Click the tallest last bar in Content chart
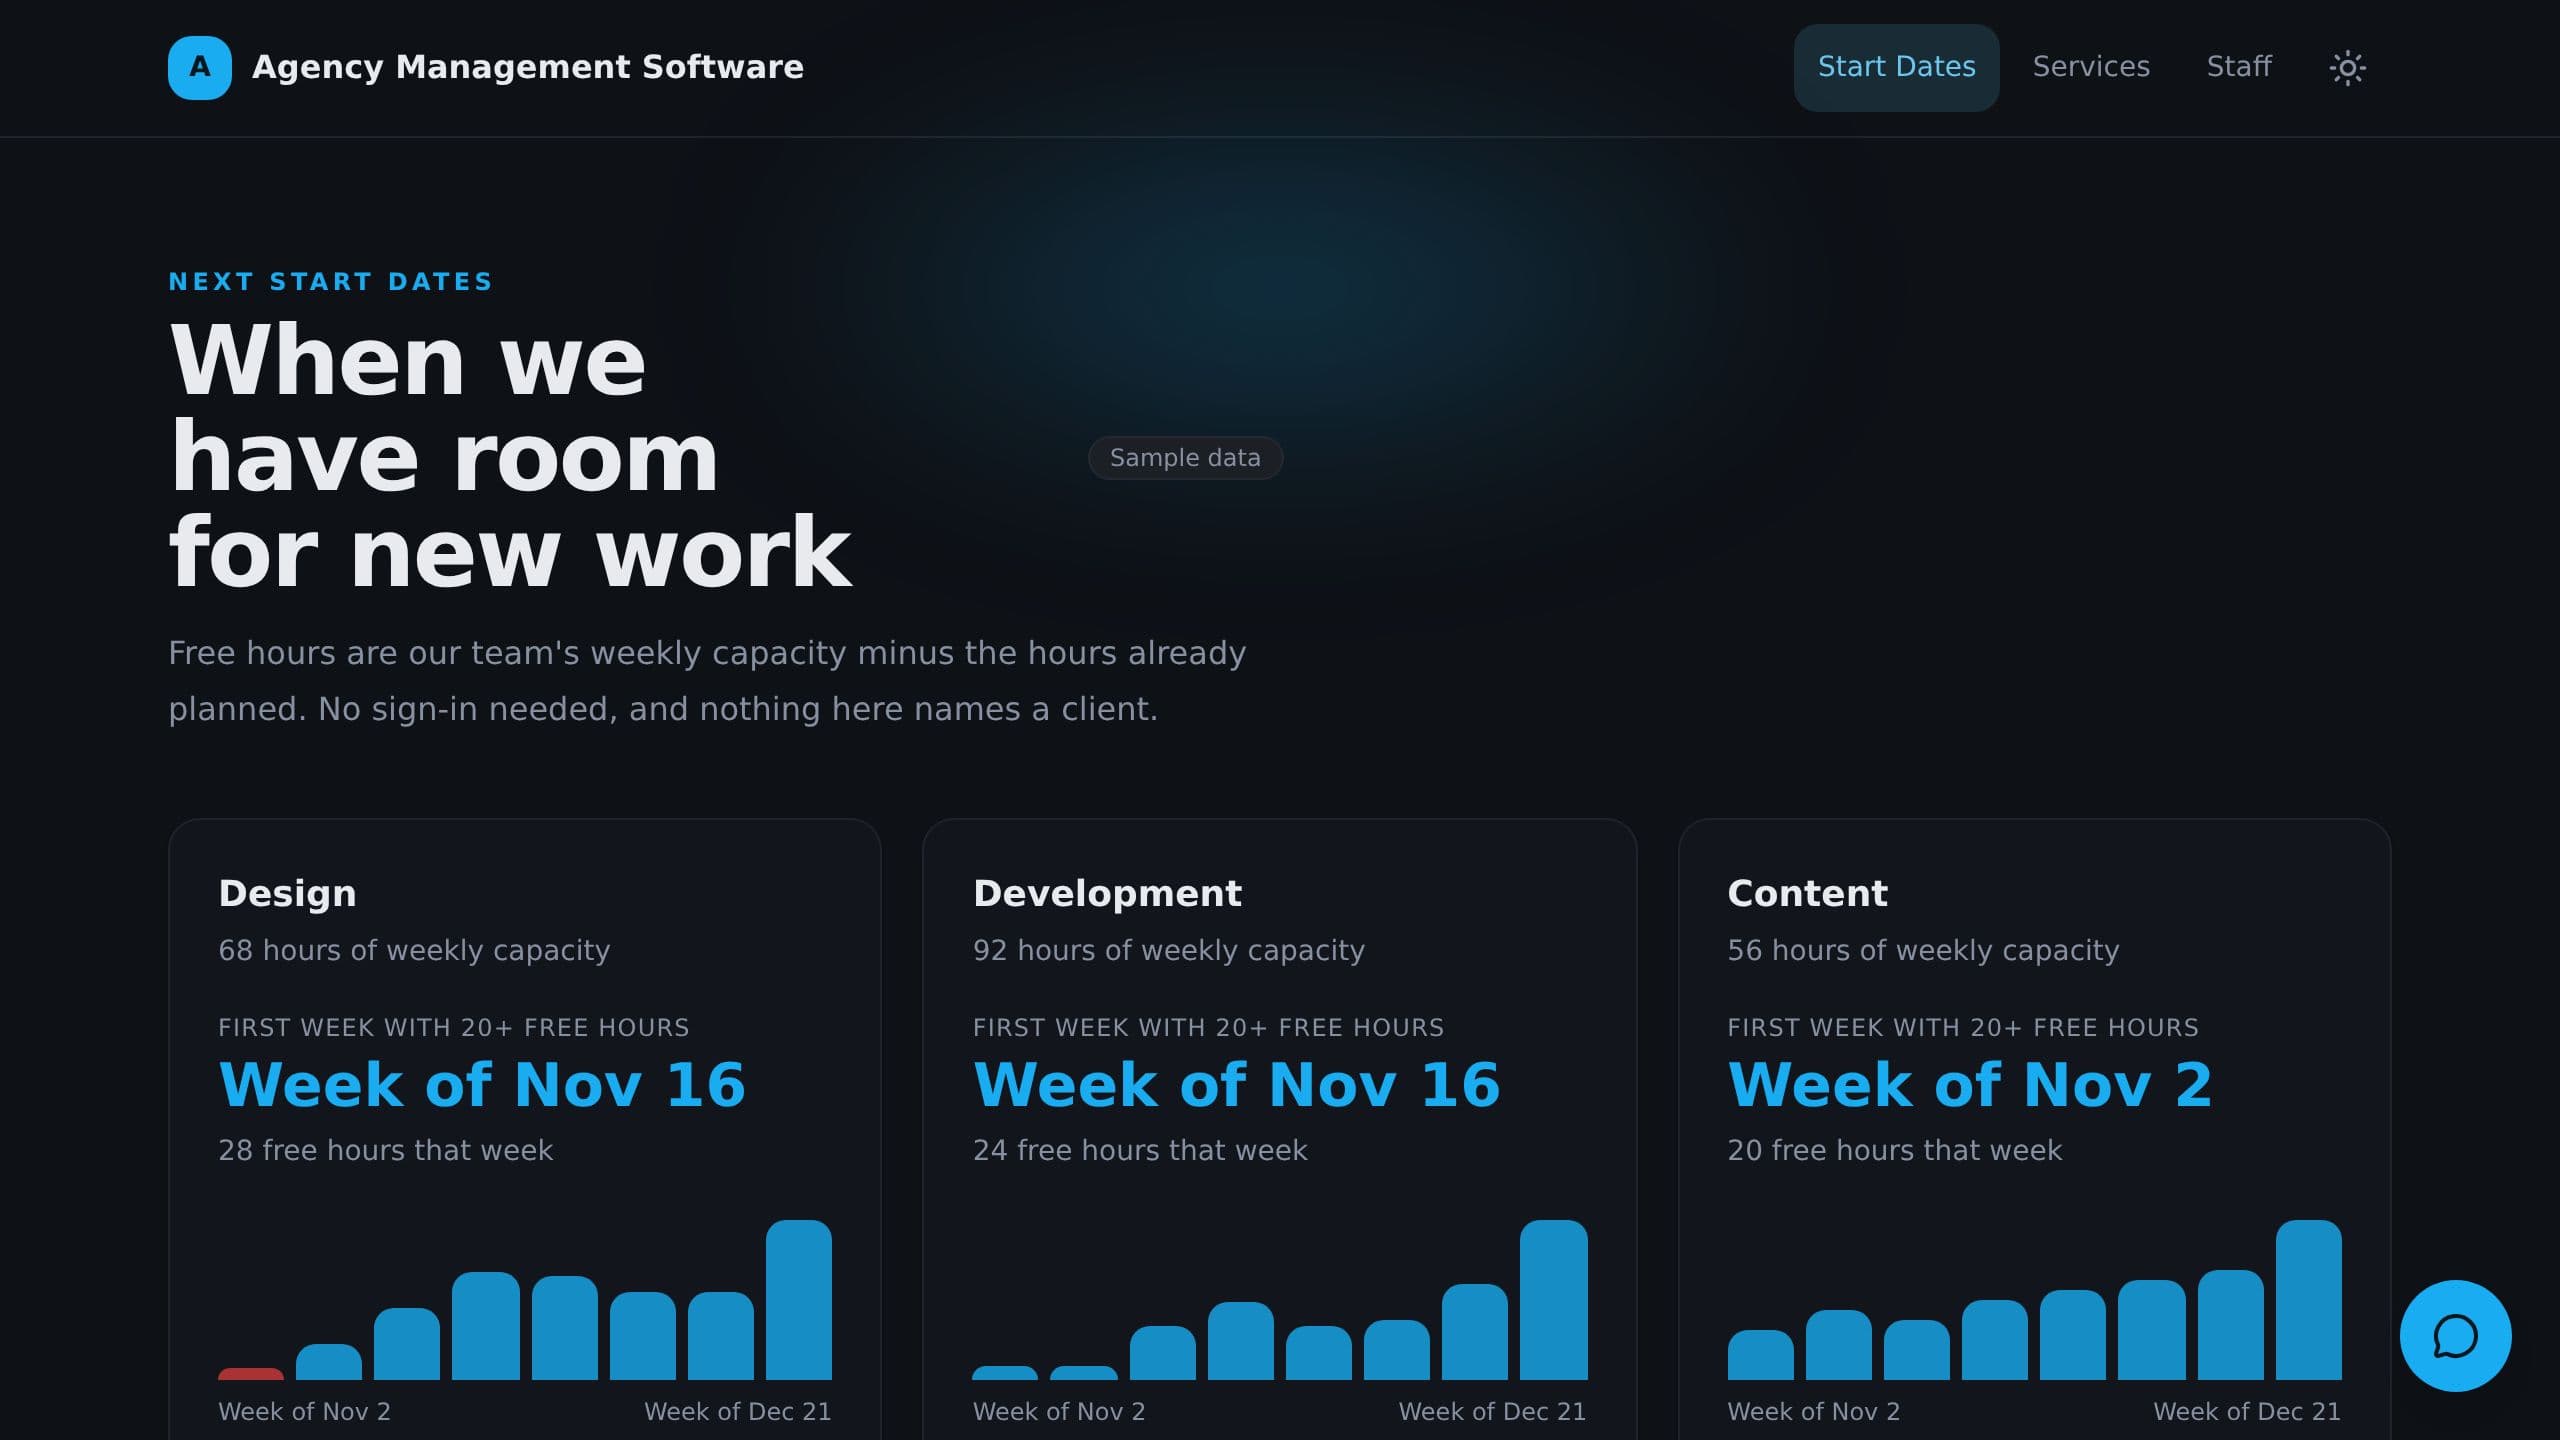 point(2308,1300)
